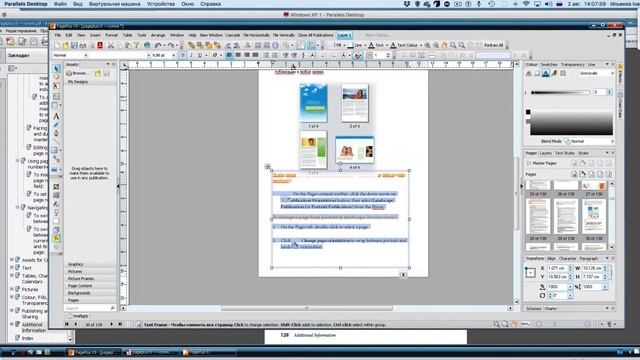Click Close All Publications
Image resolution: width=640 pixels, height=360 pixels.
point(315,36)
